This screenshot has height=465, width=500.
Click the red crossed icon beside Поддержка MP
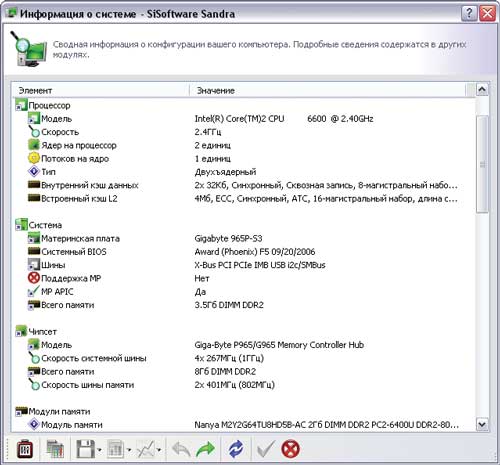click(34, 278)
